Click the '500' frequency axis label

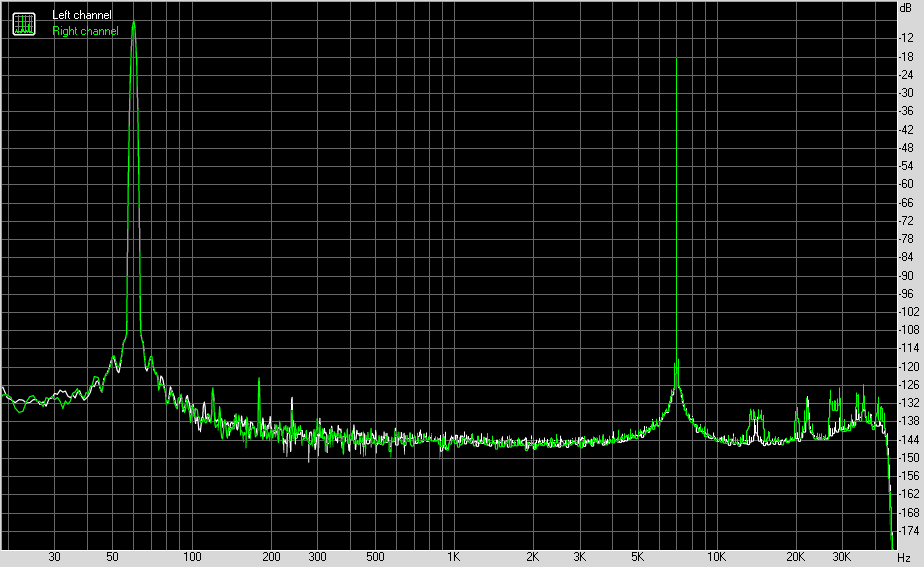[375, 557]
